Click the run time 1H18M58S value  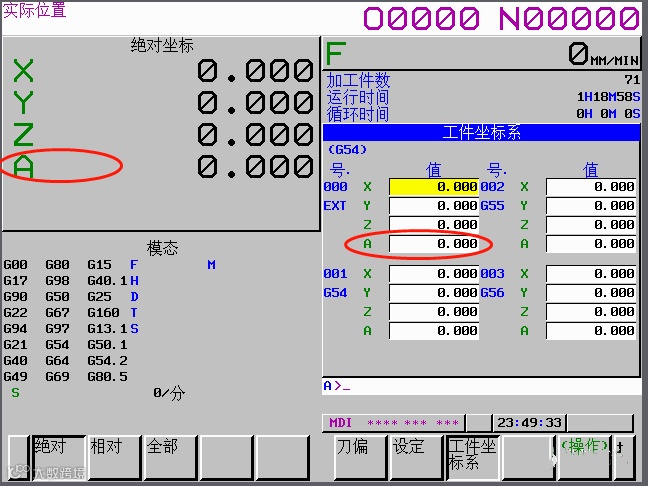[x=609, y=97]
